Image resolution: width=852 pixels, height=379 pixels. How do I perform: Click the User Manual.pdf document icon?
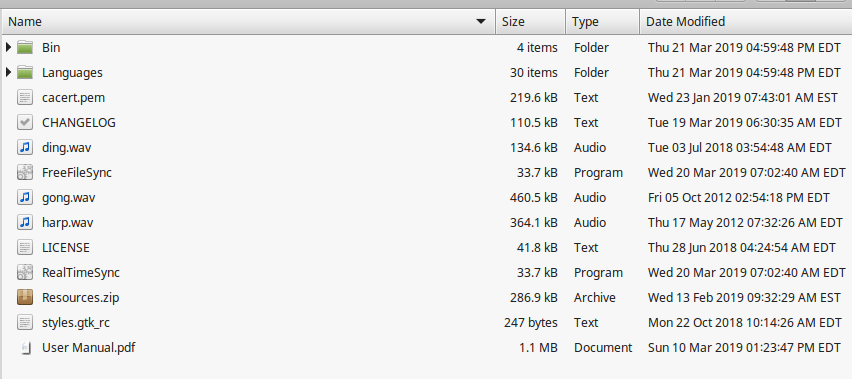click(25, 348)
